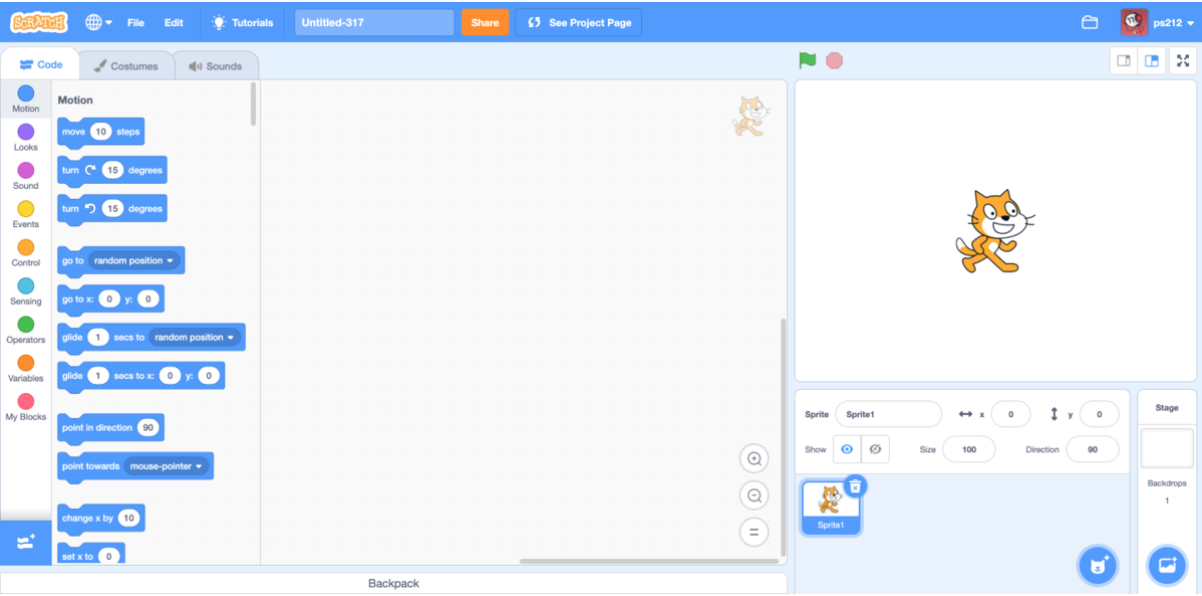Image resolution: width=1202 pixels, height=596 pixels.
Task: Click the orange Share button
Action: point(485,22)
